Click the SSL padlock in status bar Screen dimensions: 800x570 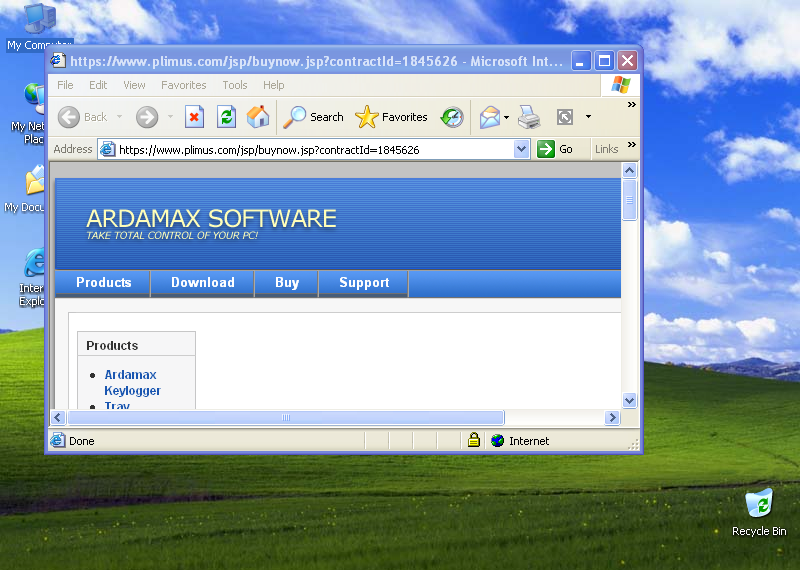click(474, 440)
